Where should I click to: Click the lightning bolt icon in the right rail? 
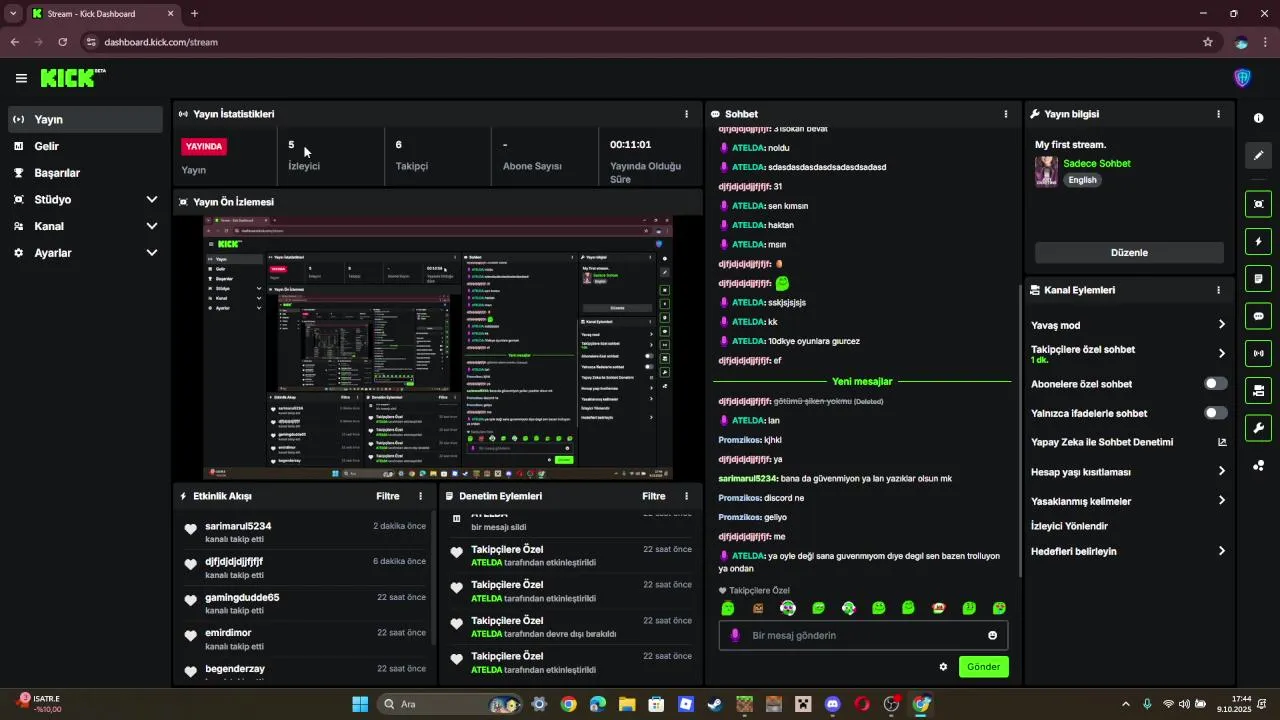pos(1258,242)
